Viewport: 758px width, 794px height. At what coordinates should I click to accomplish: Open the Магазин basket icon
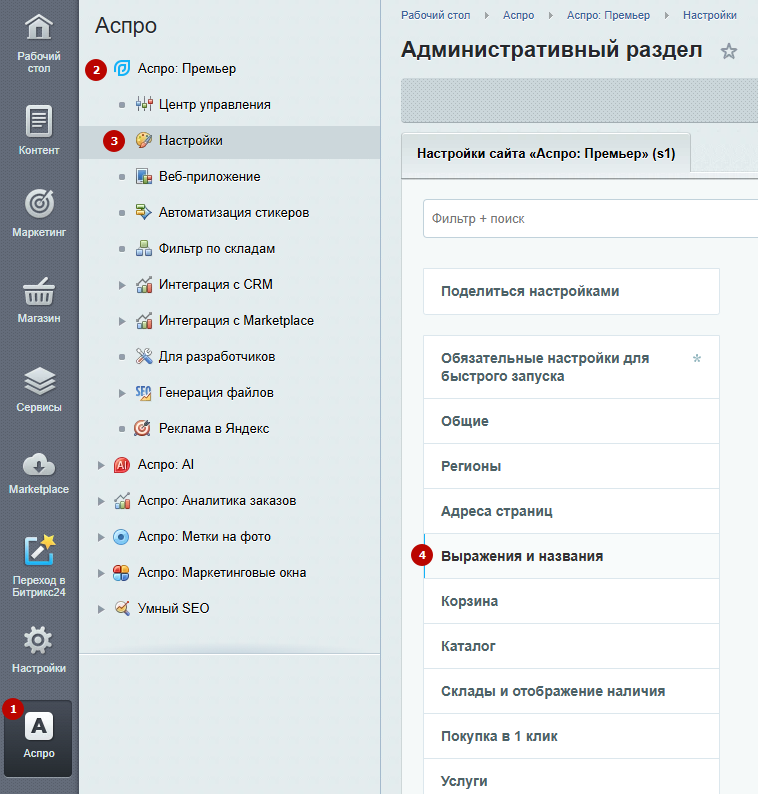(39, 291)
